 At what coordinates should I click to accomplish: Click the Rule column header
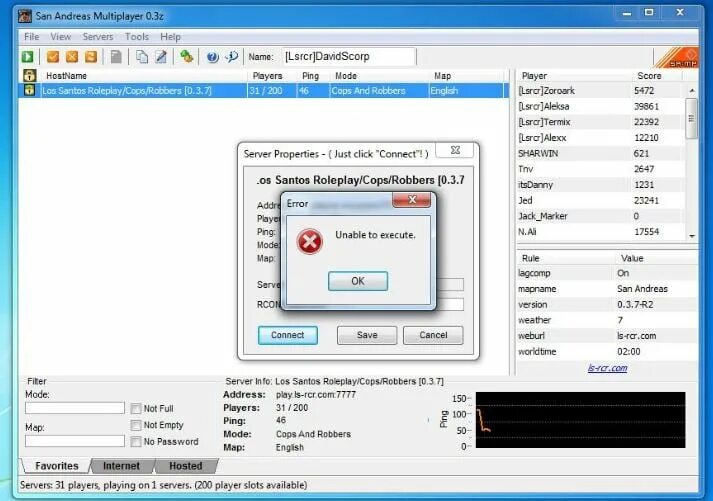point(566,258)
